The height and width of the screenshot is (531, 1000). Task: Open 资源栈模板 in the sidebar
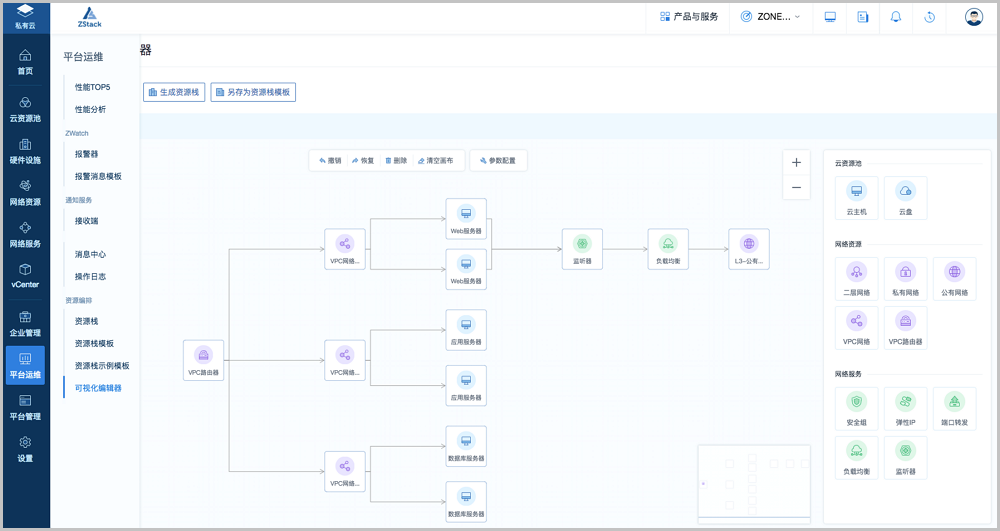pos(94,343)
